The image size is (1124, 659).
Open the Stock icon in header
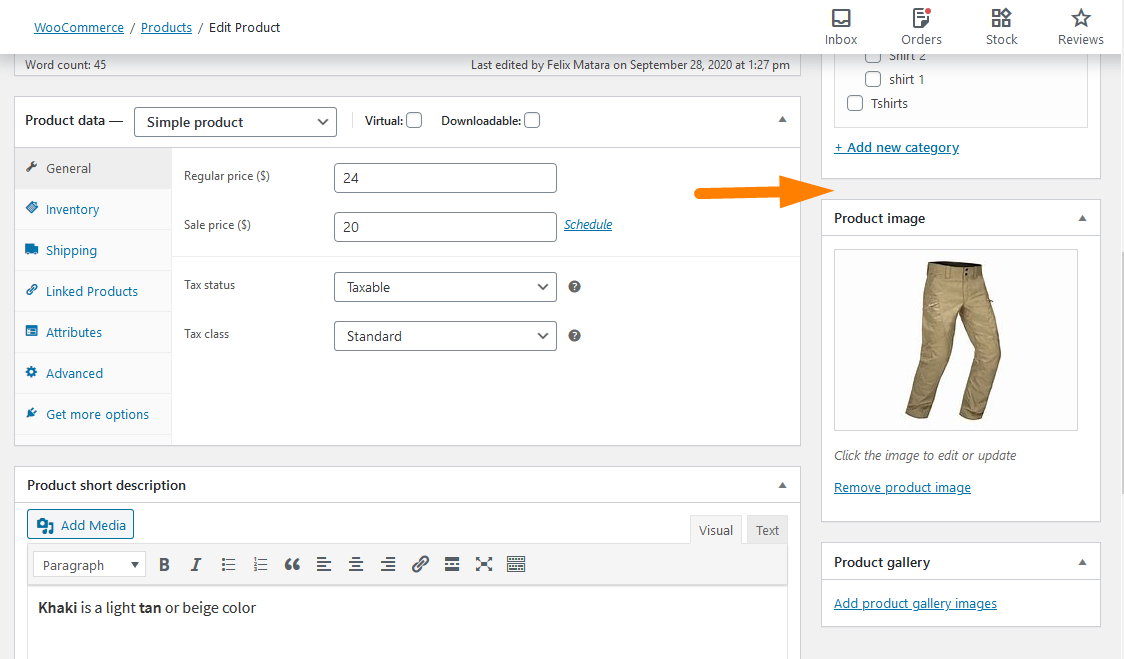pyautogui.click(x=1001, y=27)
